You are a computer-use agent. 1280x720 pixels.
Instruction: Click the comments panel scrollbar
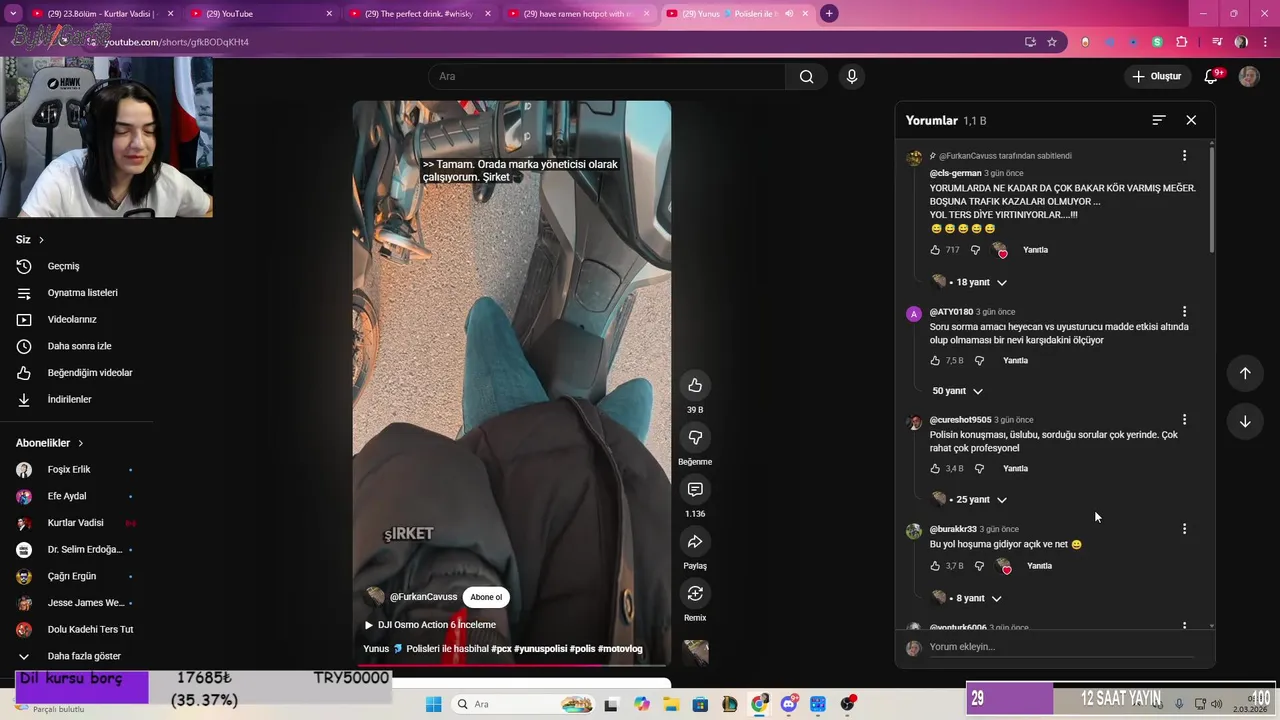point(1211,200)
